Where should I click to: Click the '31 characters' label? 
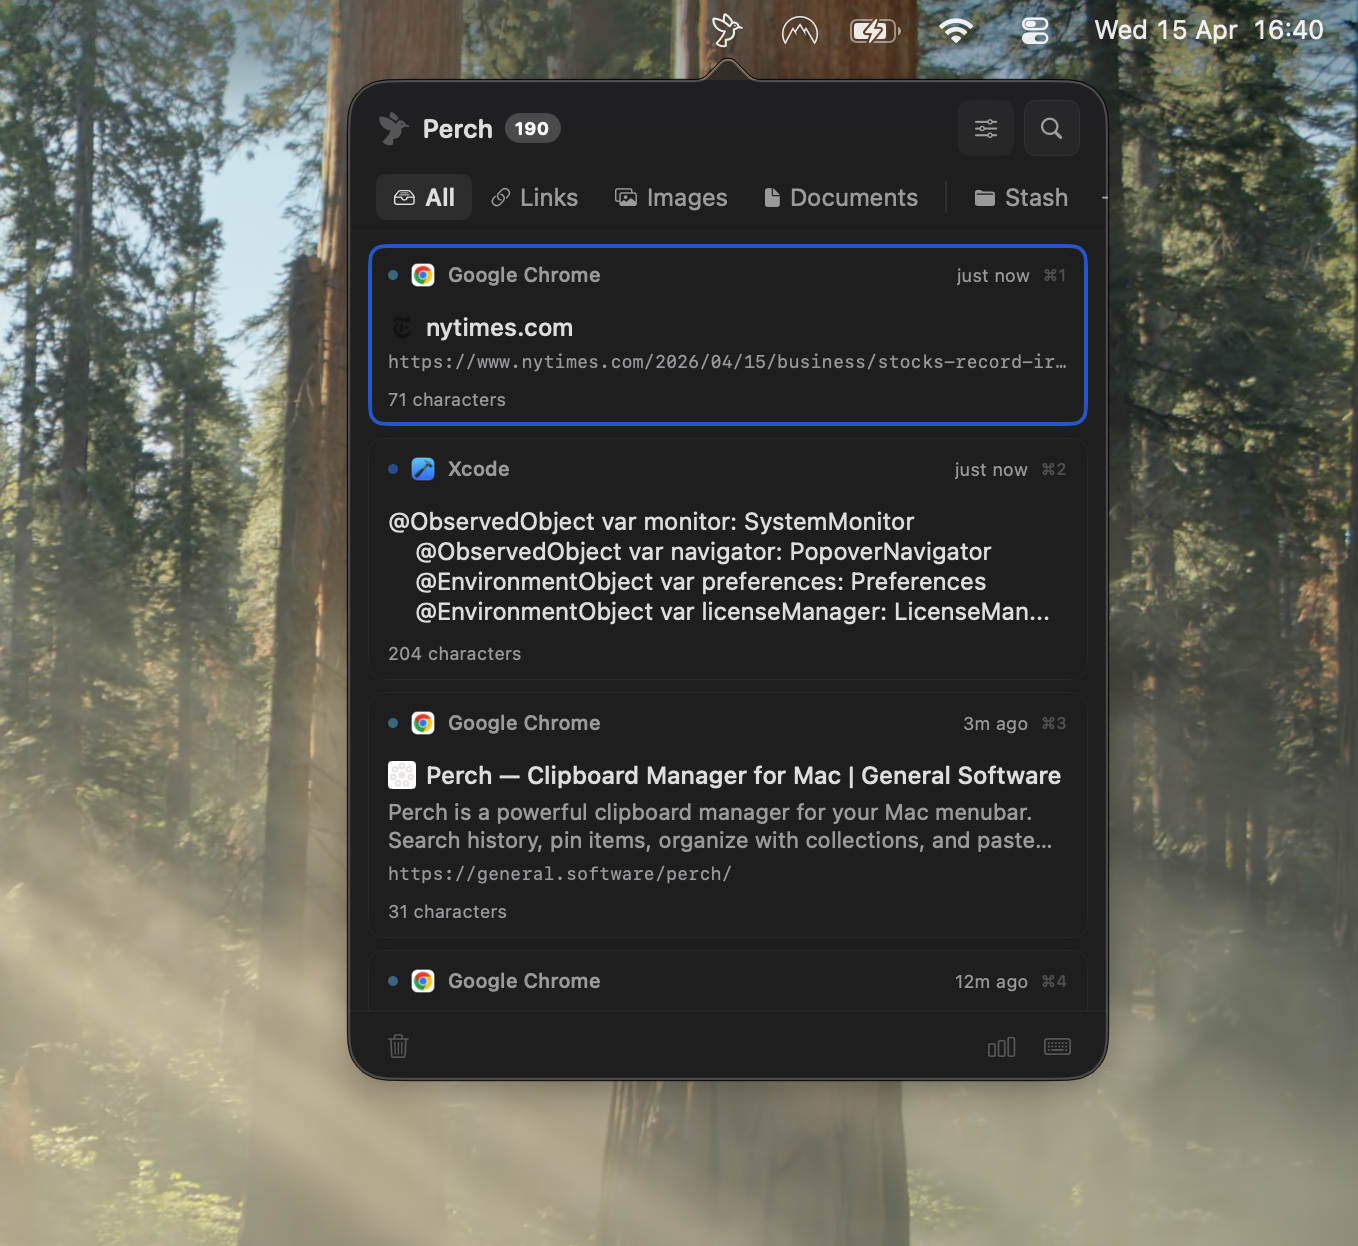(447, 912)
